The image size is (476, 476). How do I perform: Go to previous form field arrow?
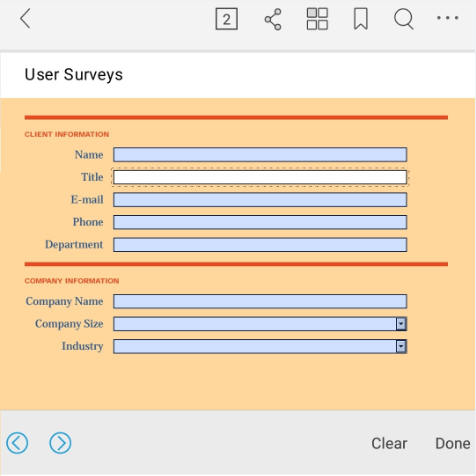point(17,443)
